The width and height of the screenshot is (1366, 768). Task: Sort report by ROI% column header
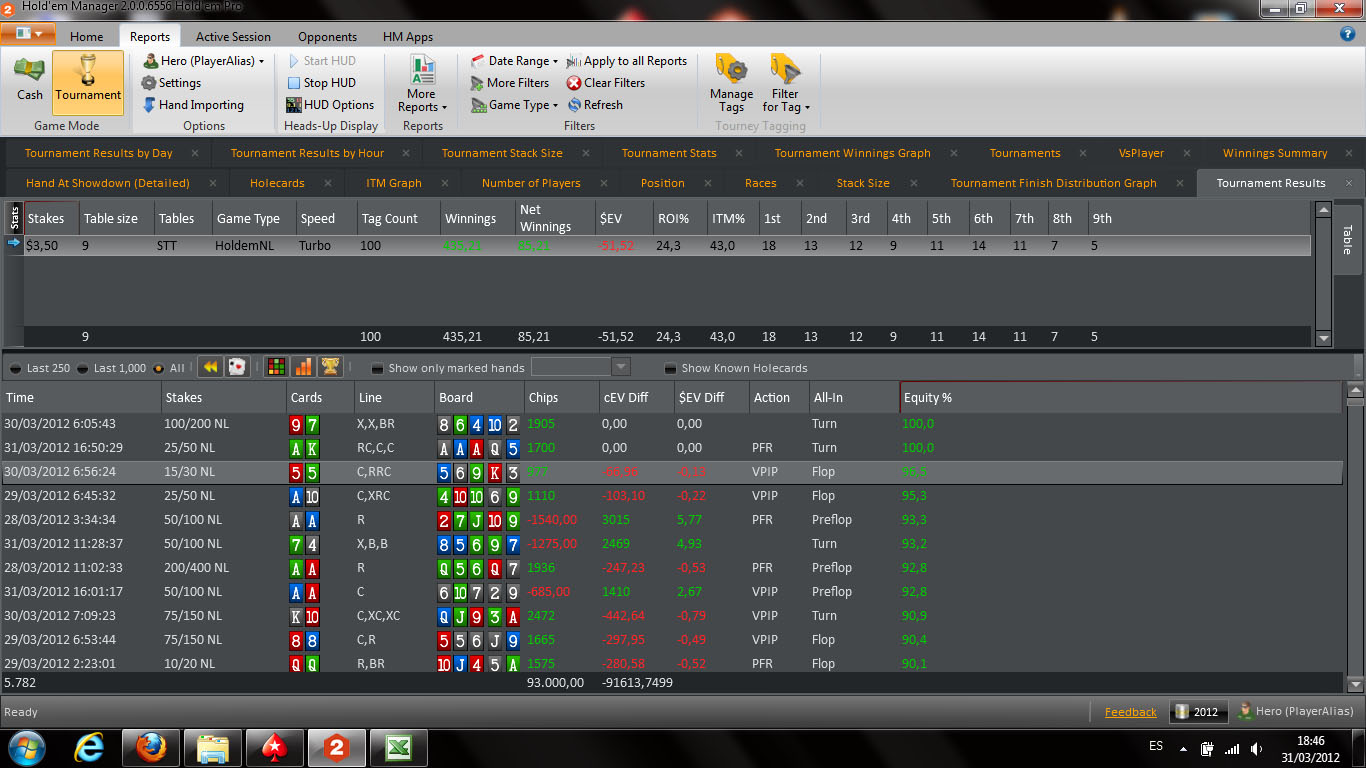[x=680, y=218]
